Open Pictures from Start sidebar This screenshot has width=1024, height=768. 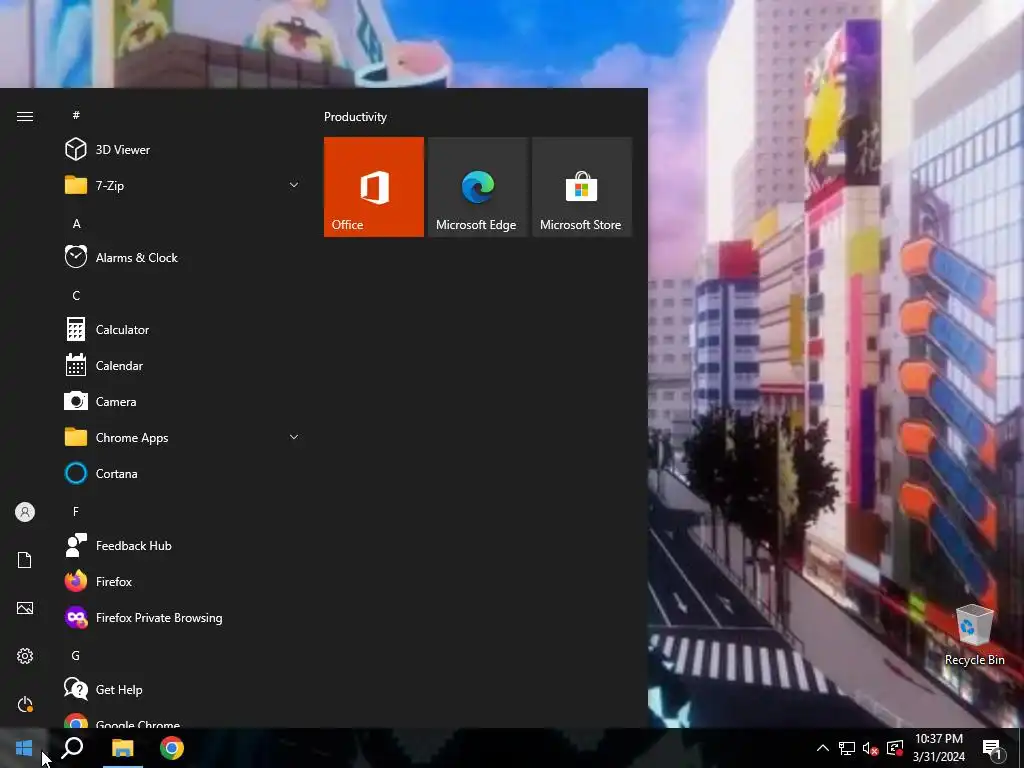pos(25,608)
